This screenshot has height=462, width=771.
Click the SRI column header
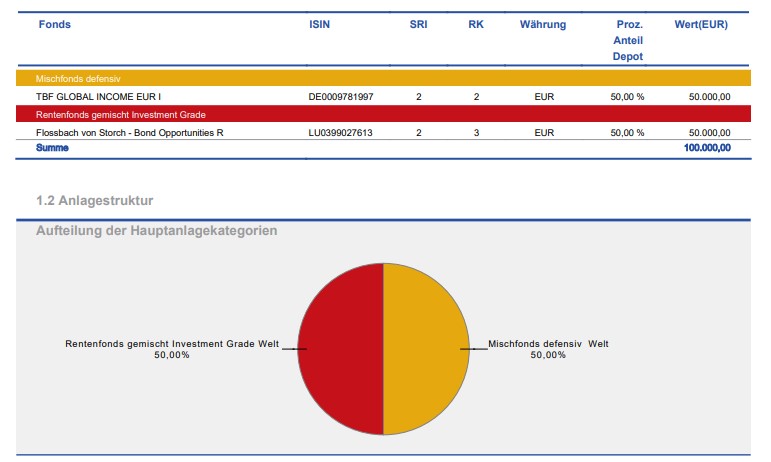[x=418, y=24]
